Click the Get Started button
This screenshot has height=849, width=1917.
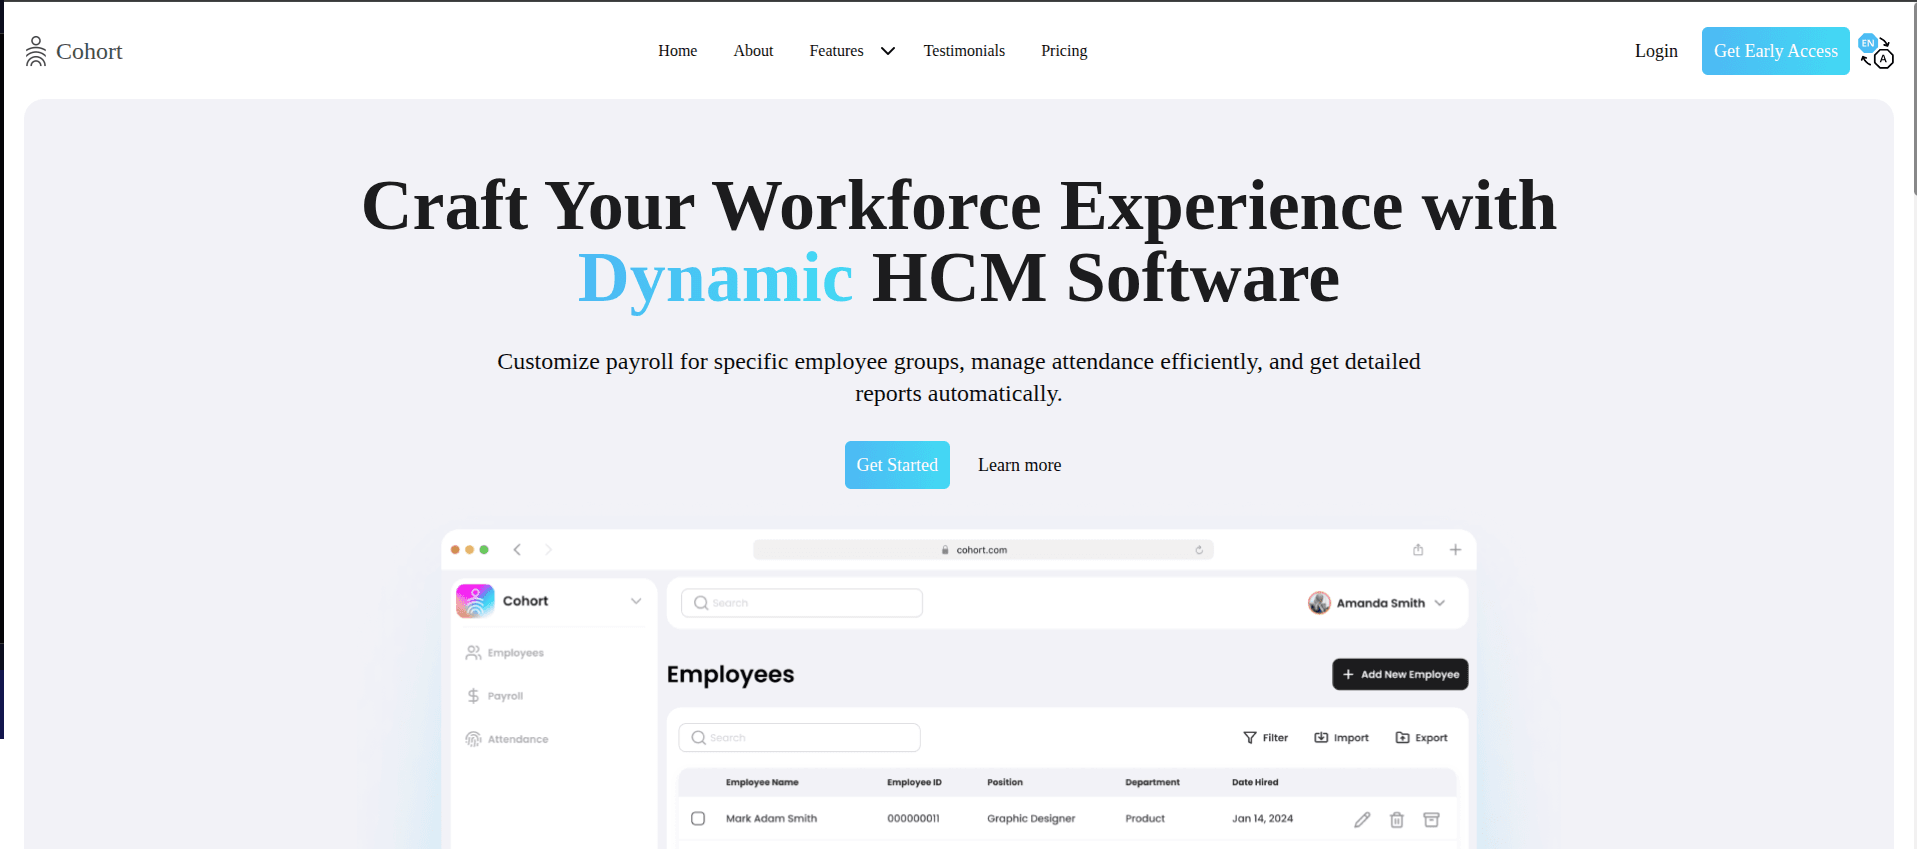[897, 465]
